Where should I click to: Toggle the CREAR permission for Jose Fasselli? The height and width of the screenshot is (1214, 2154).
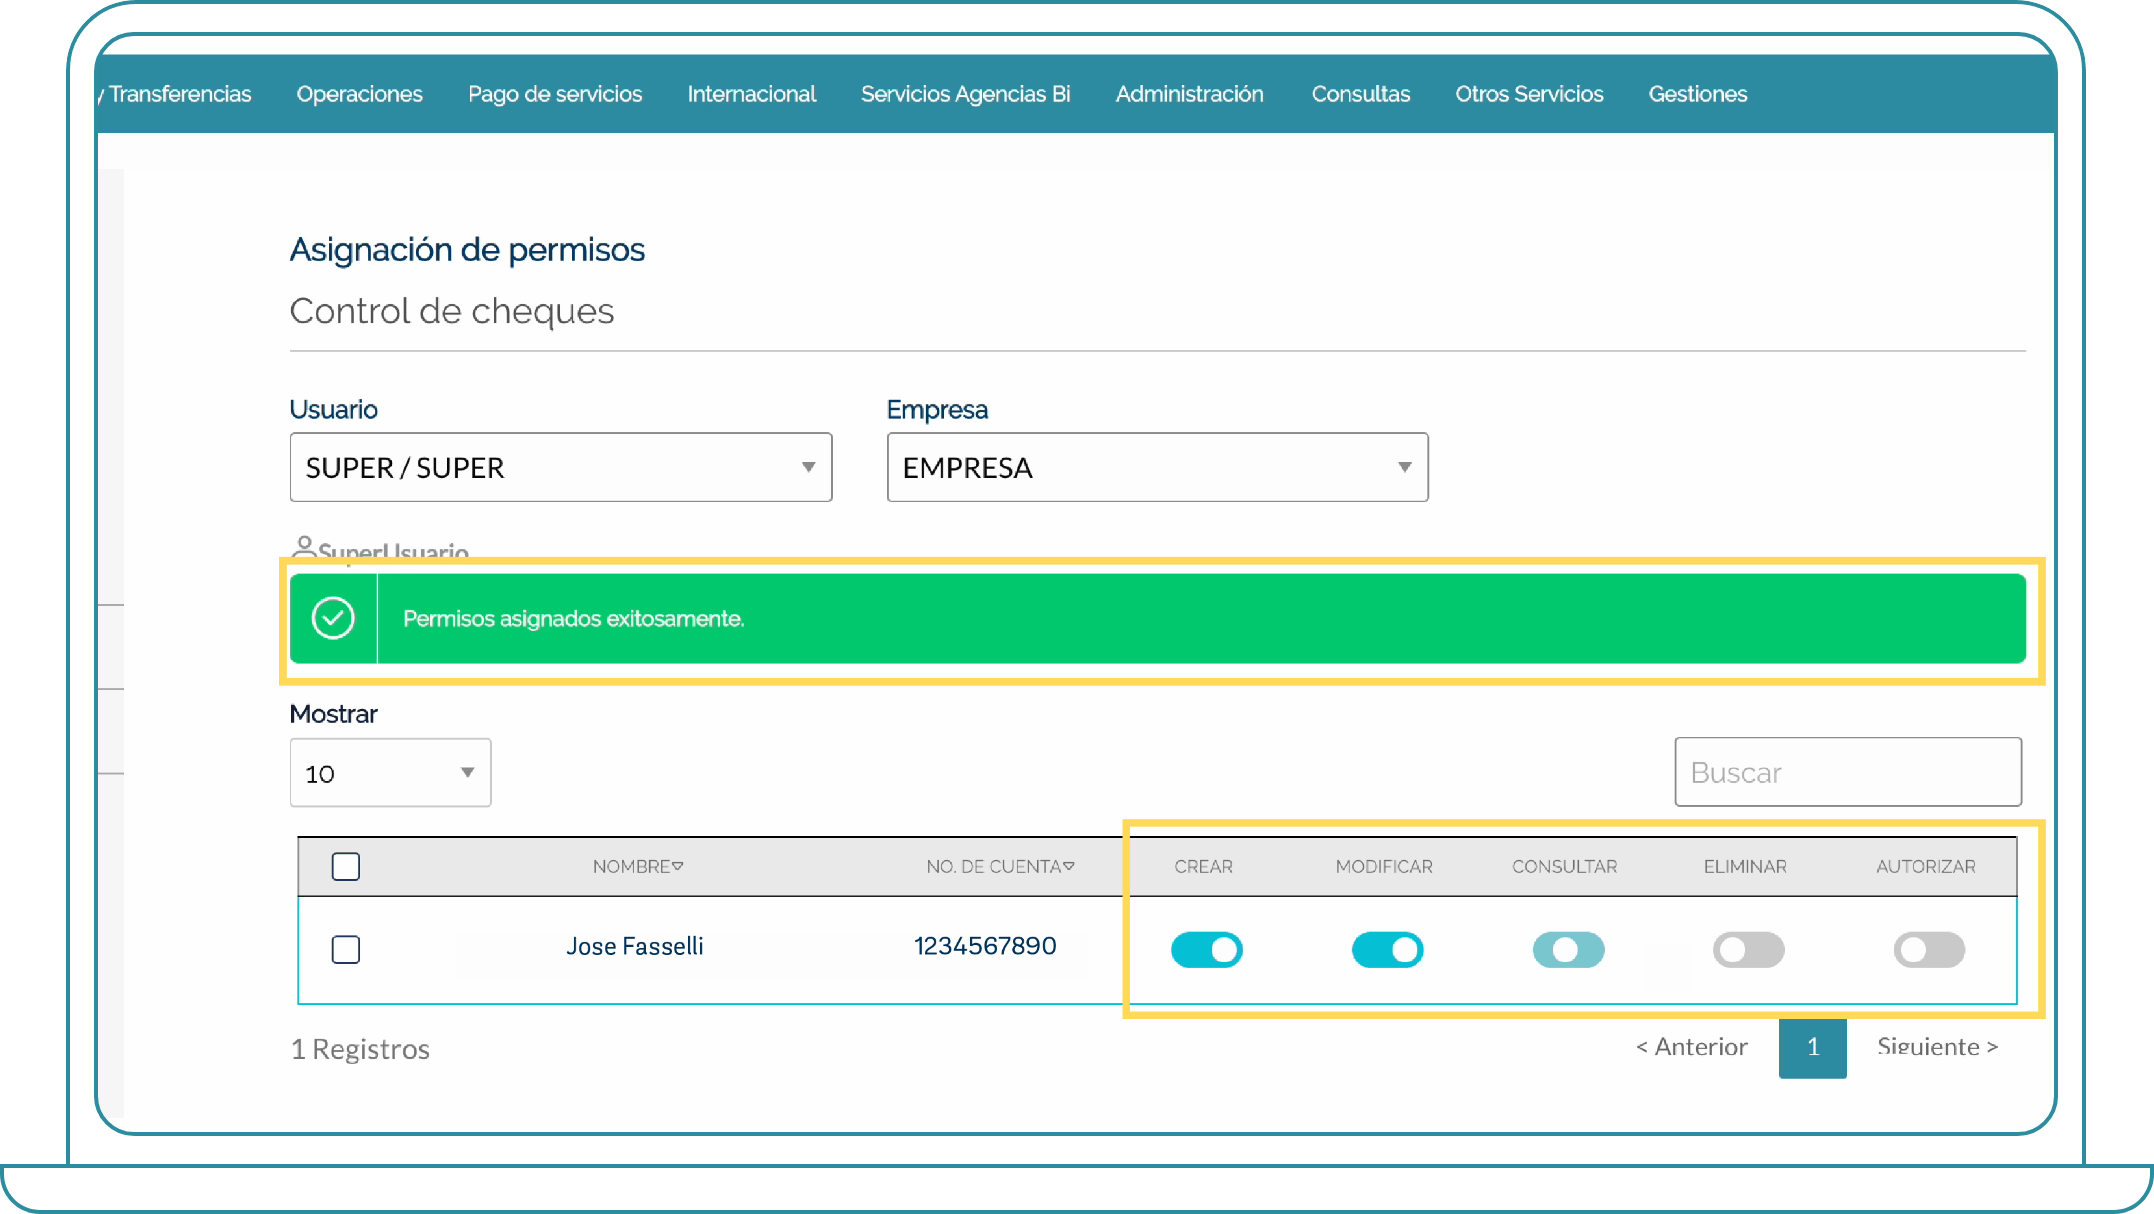click(x=1207, y=949)
